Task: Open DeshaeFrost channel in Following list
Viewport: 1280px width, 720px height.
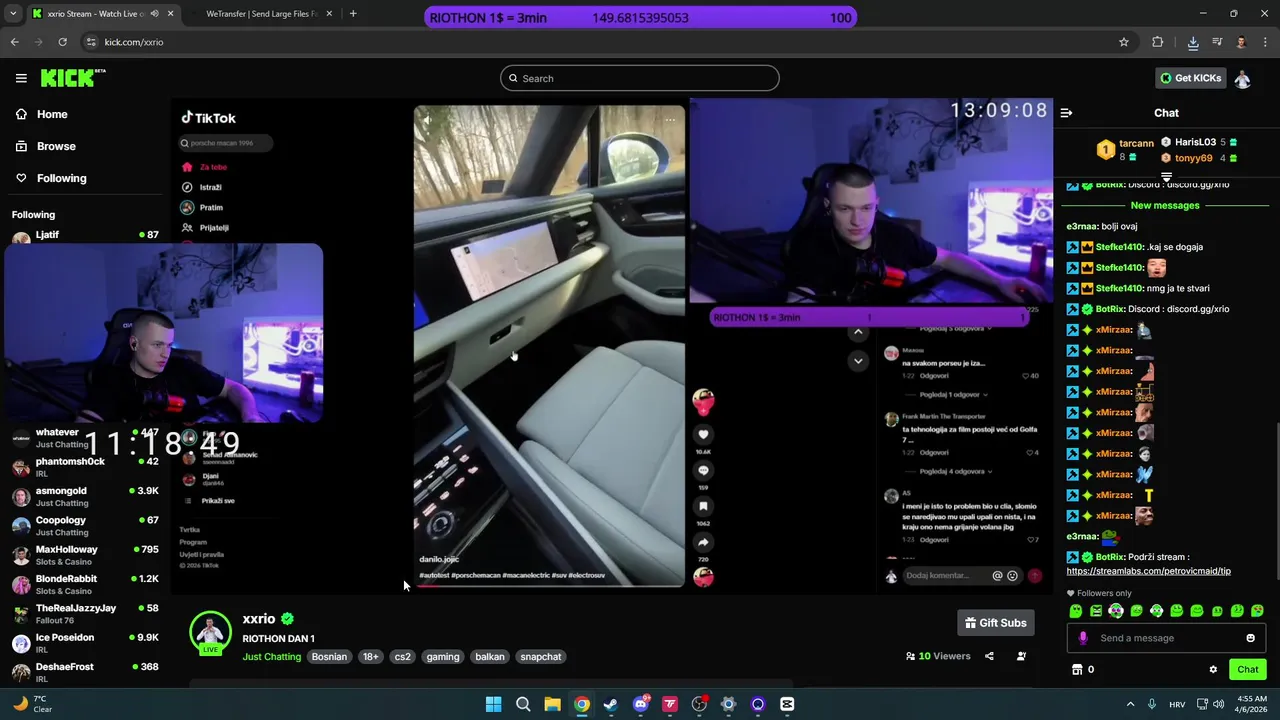Action: (x=85, y=672)
